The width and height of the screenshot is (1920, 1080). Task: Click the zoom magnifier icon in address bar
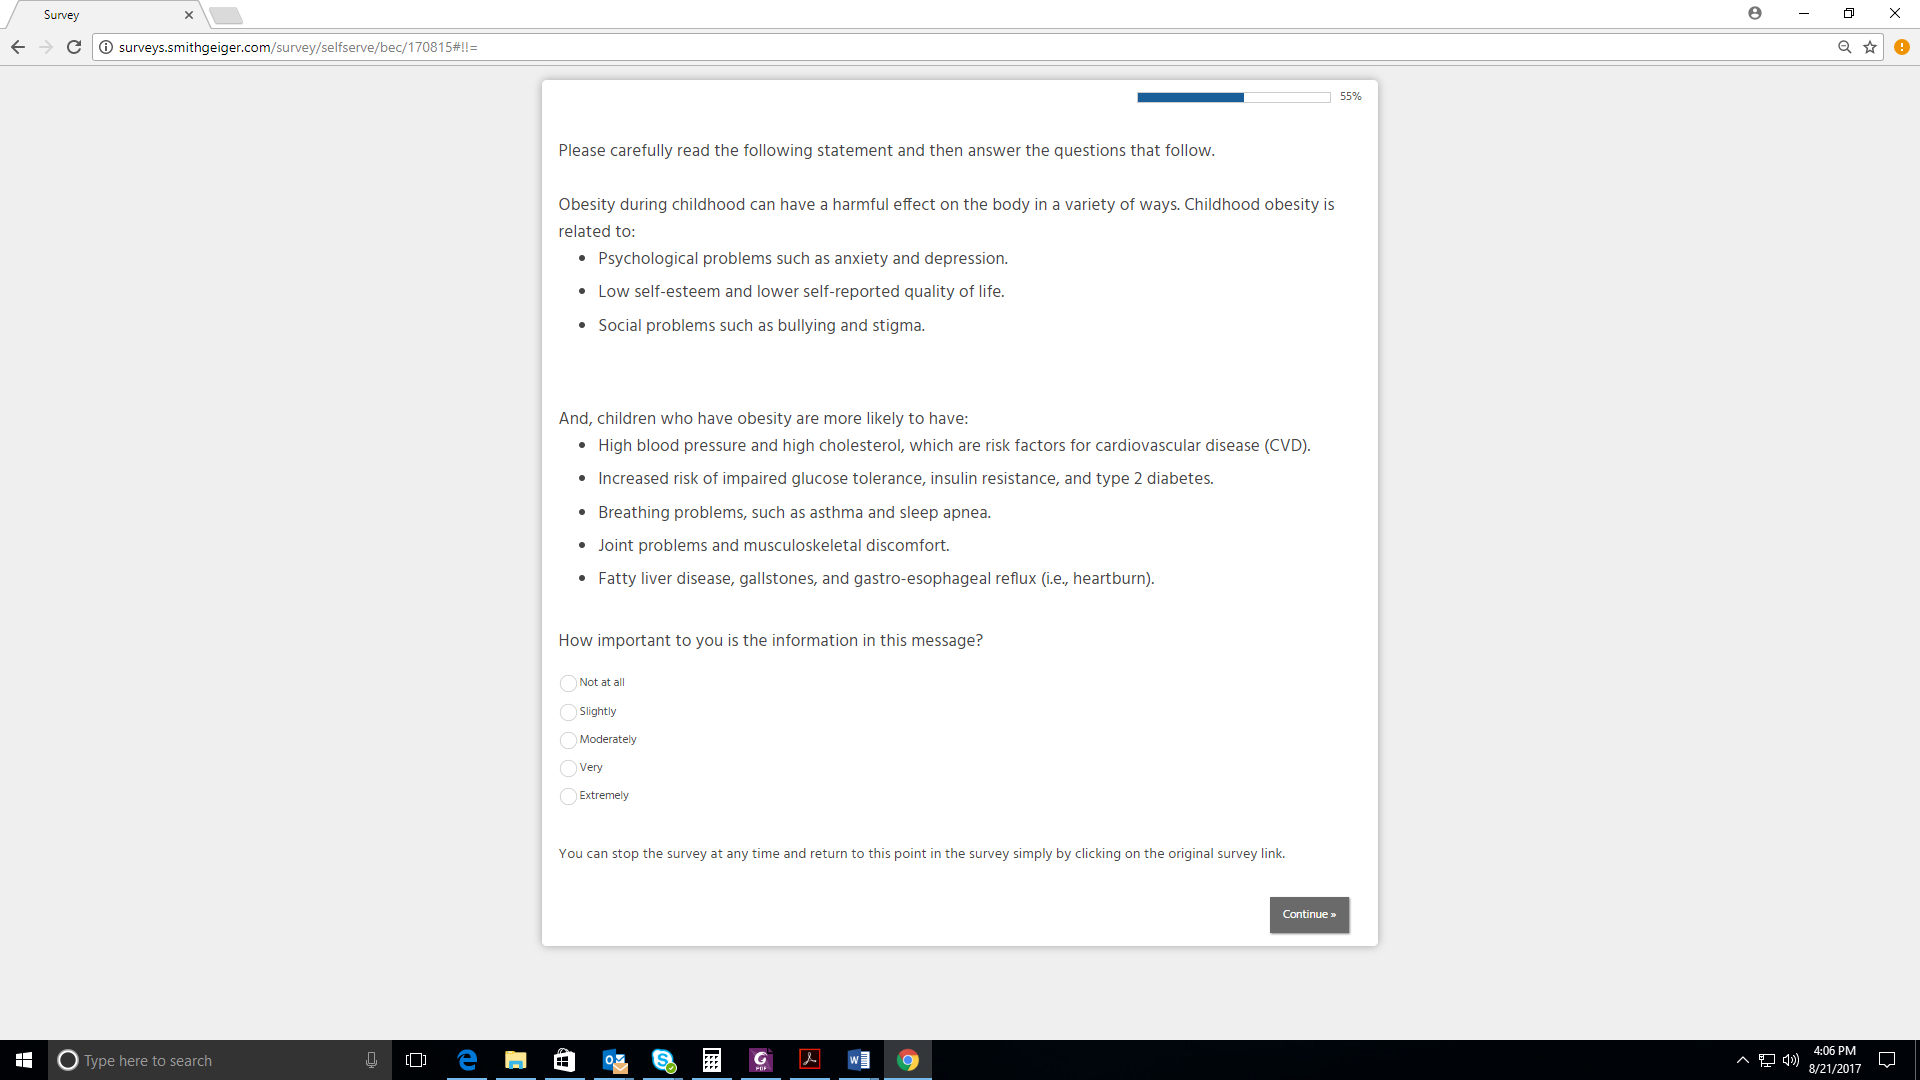1845,47
